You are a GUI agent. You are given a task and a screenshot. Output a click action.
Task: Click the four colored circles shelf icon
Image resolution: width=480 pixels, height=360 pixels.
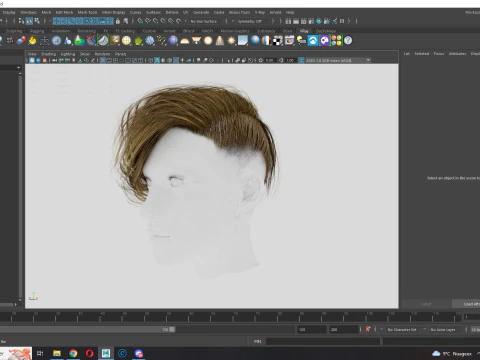coord(337,41)
